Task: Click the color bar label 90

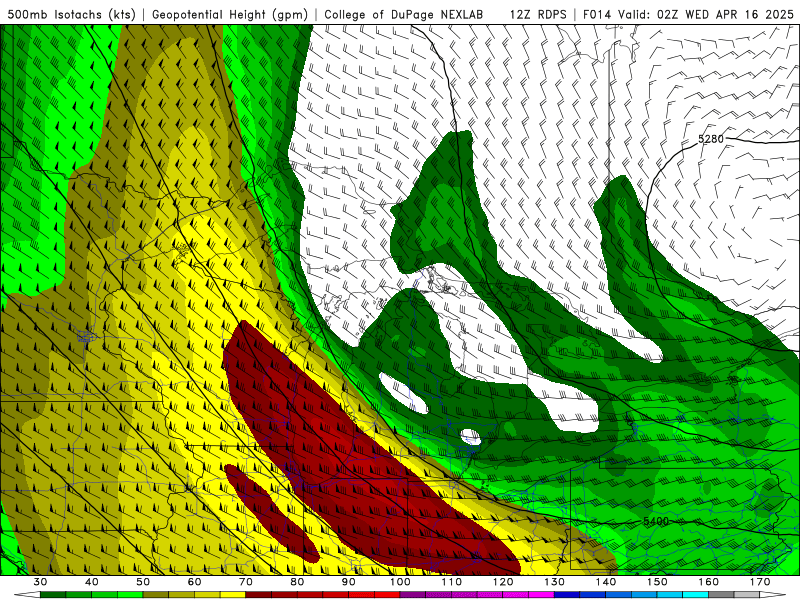Action: (x=349, y=582)
